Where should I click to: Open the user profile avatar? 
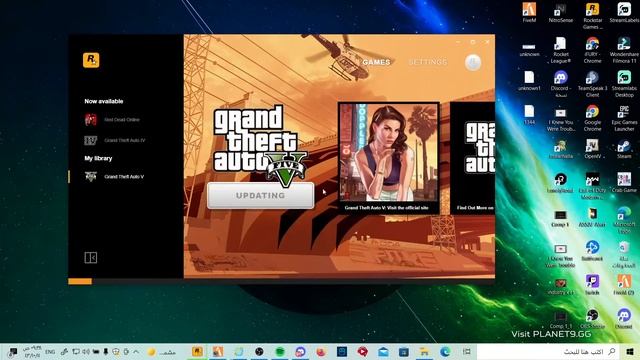click(x=473, y=62)
